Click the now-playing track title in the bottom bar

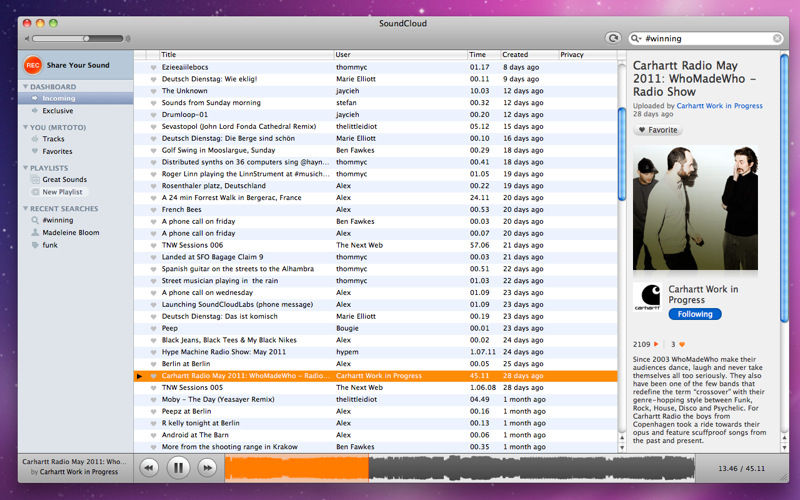(x=74, y=461)
